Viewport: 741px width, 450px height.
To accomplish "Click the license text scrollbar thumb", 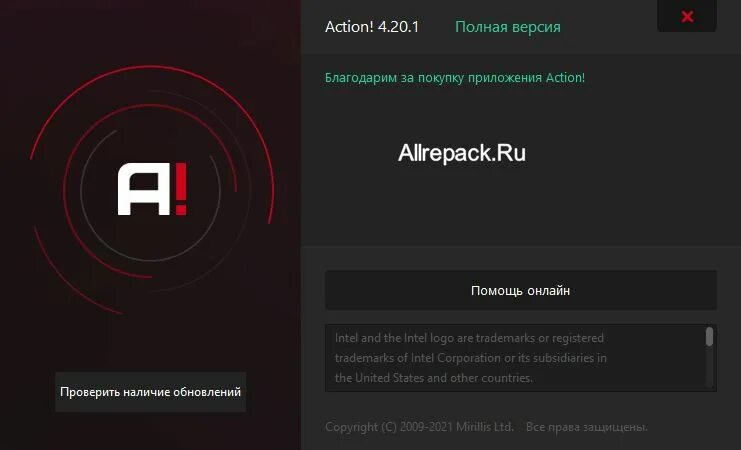I will point(709,337).
